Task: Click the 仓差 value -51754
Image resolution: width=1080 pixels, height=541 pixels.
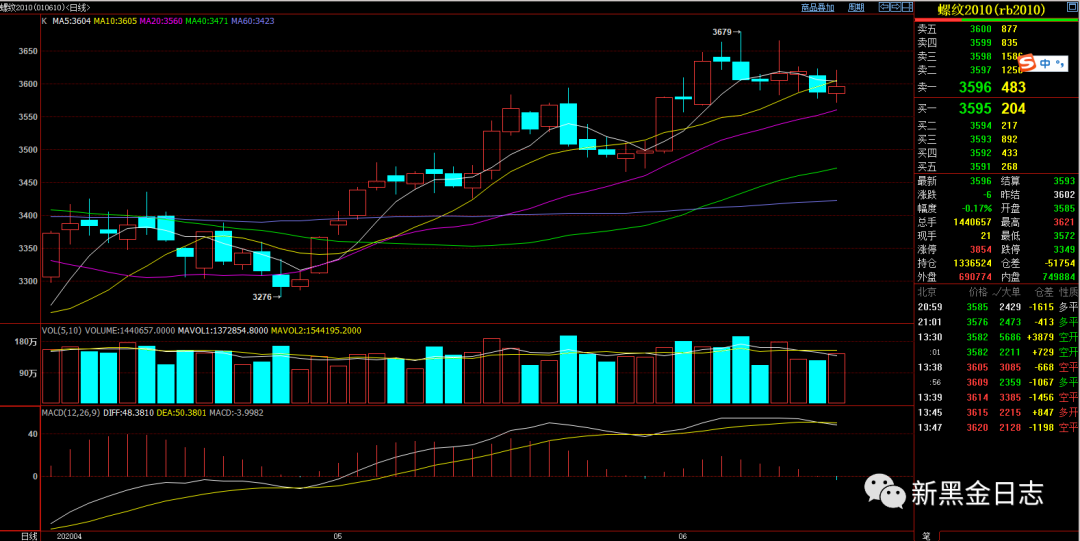Action: (x=1060, y=263)
